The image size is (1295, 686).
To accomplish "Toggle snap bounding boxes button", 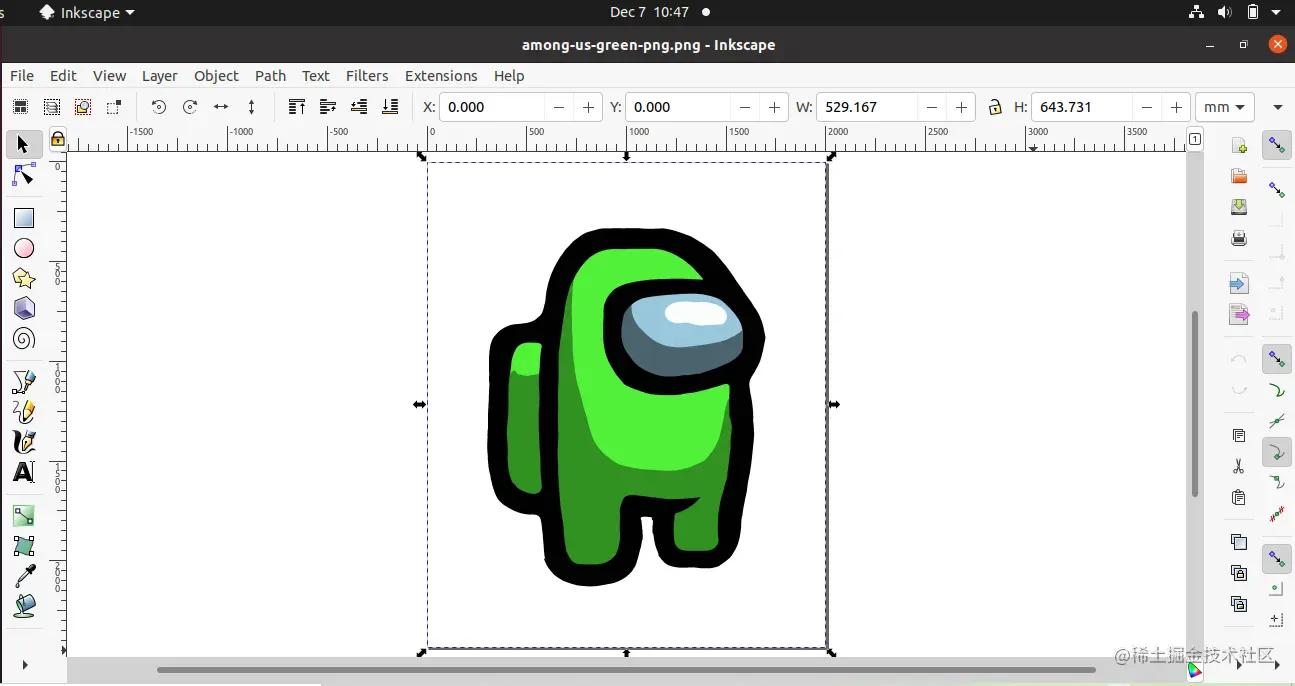I will (1277, 189).
